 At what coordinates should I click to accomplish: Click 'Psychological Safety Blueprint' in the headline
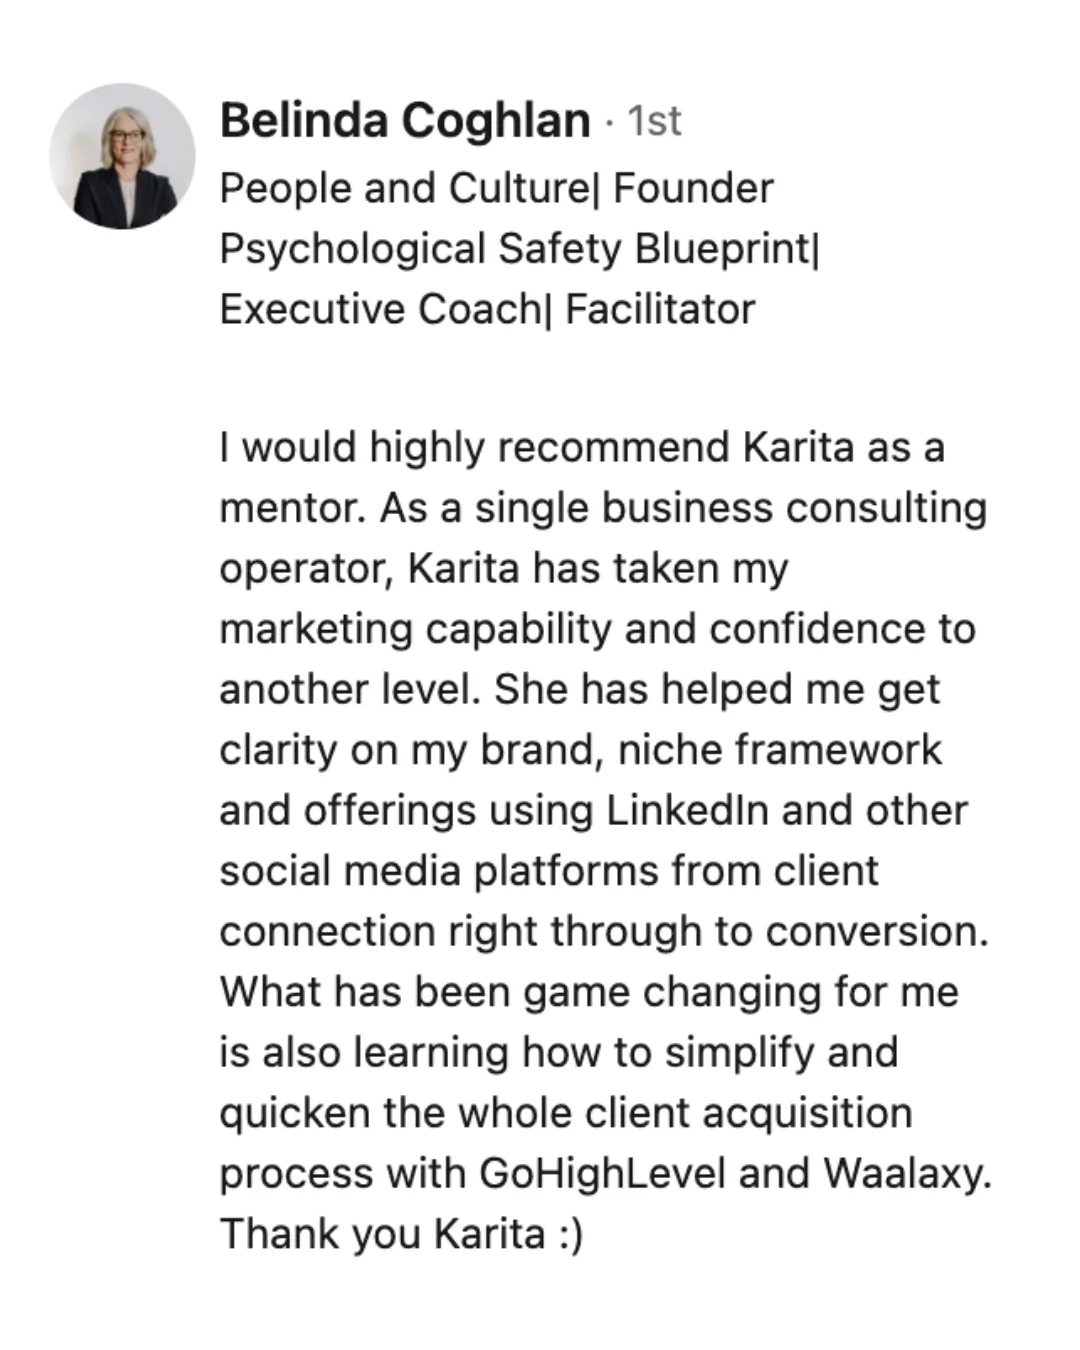[x=515, y=249]
